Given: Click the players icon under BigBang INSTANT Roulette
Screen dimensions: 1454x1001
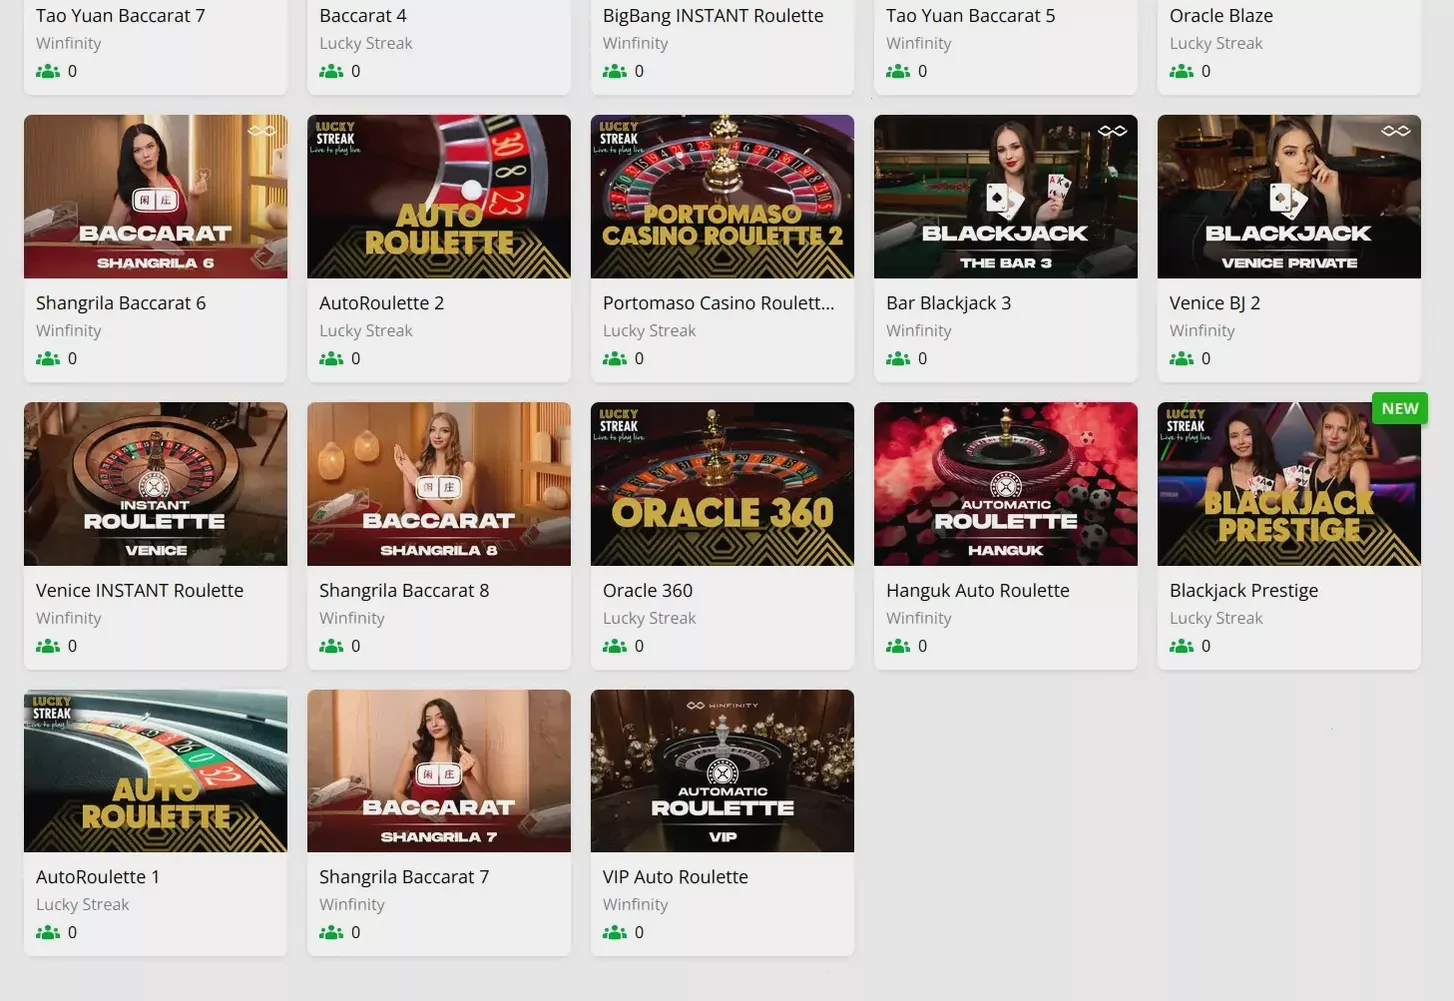Looking at the screenshot, I should click(x=615, y=71).
